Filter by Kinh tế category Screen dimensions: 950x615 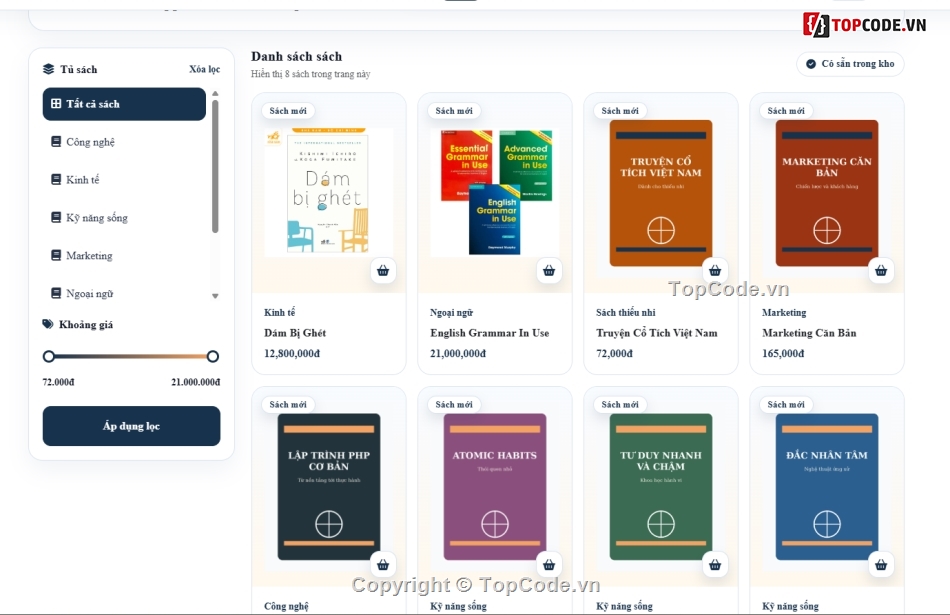pyautogui.click(x=124, y=179)
